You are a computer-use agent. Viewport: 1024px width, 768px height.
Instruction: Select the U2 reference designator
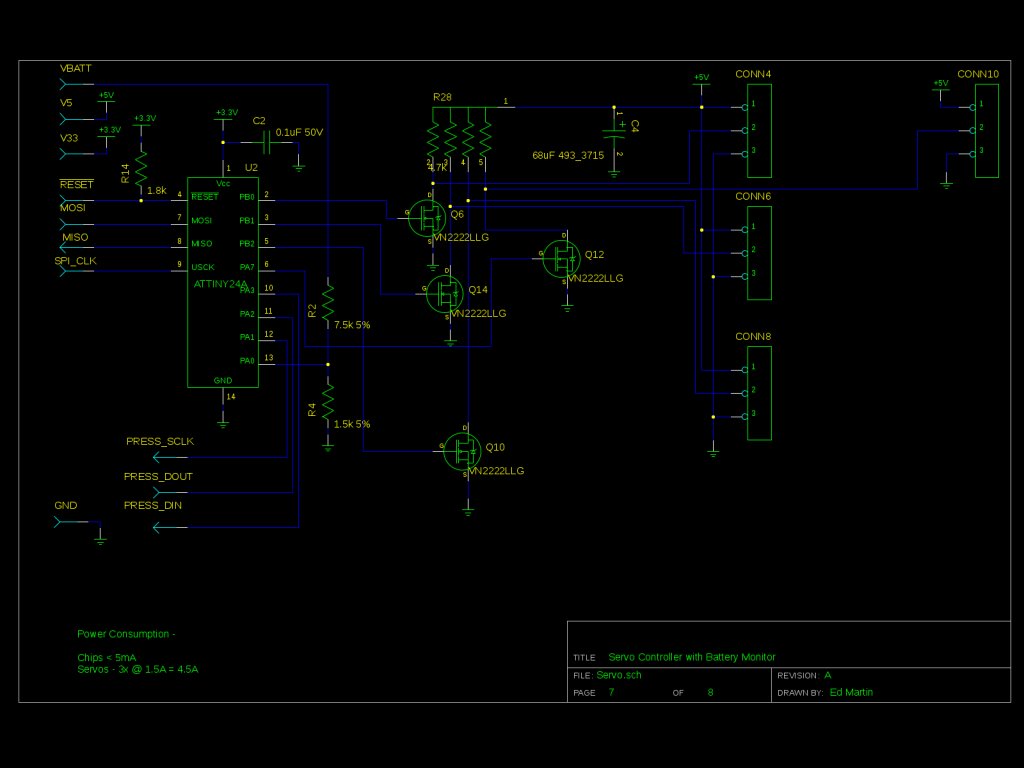click(251, 168)
